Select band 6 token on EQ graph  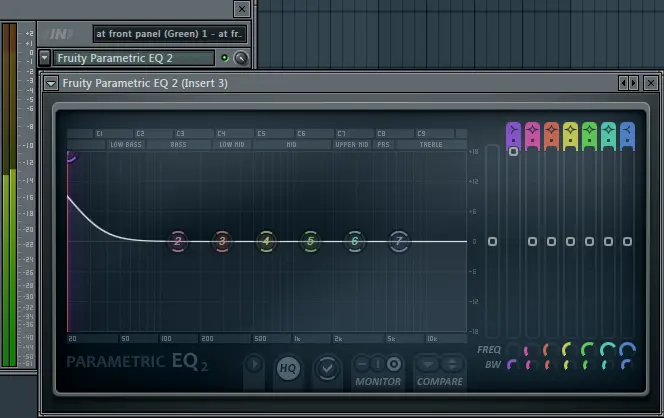click(354, 241)
